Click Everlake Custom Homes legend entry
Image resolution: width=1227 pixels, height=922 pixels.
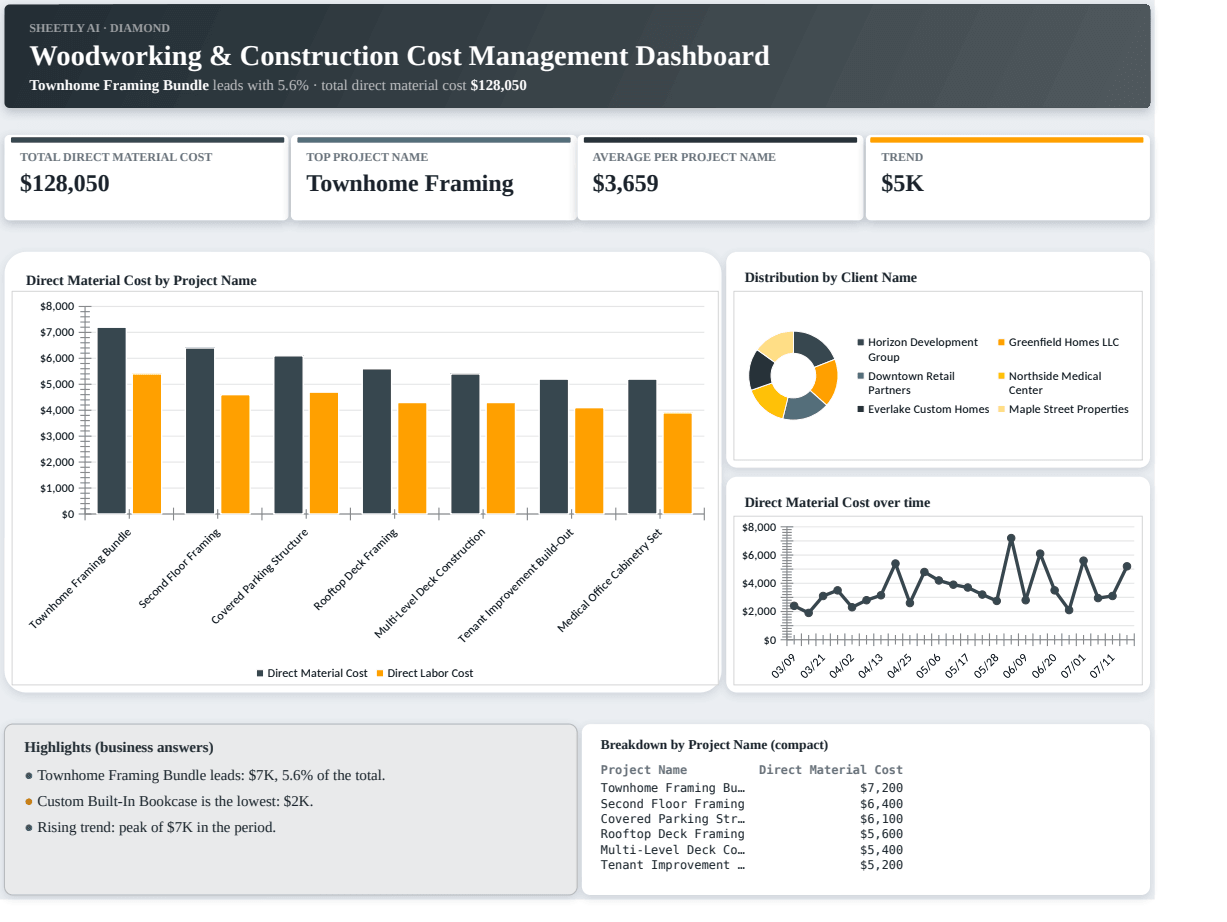pos(923,409)
